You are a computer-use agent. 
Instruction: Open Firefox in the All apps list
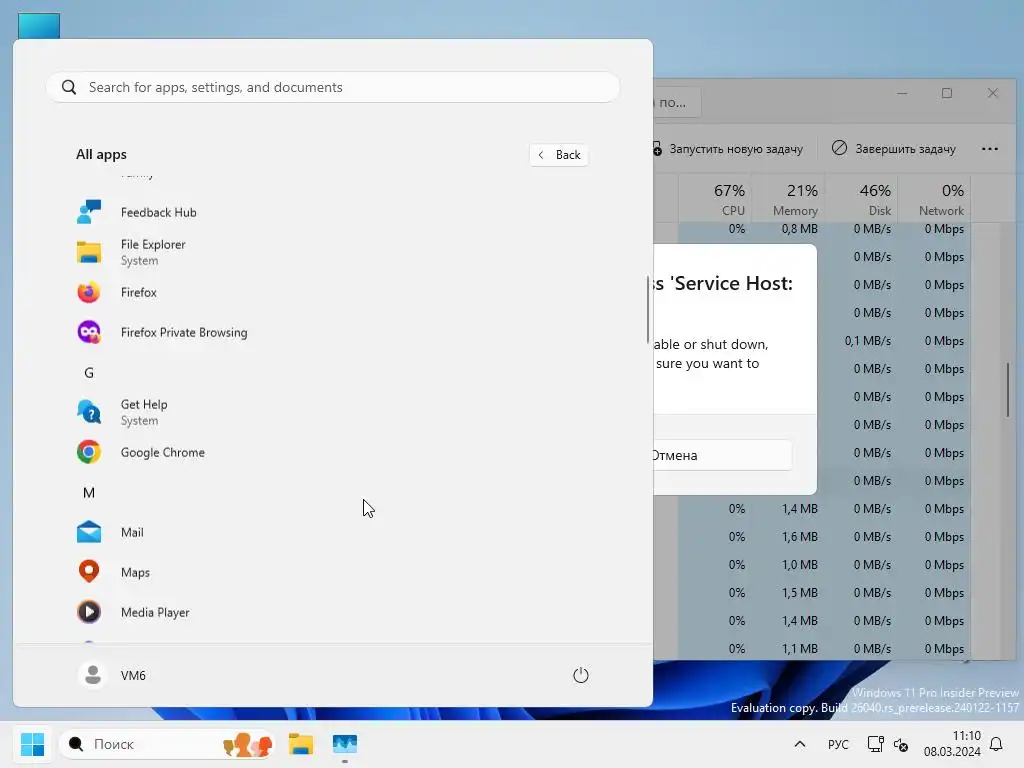tap(138, 293)
